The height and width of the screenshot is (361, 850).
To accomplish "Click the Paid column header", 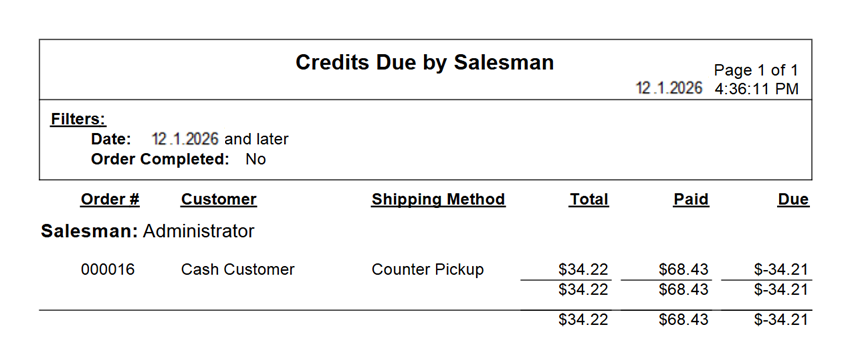I will click(x=691, y=199).
